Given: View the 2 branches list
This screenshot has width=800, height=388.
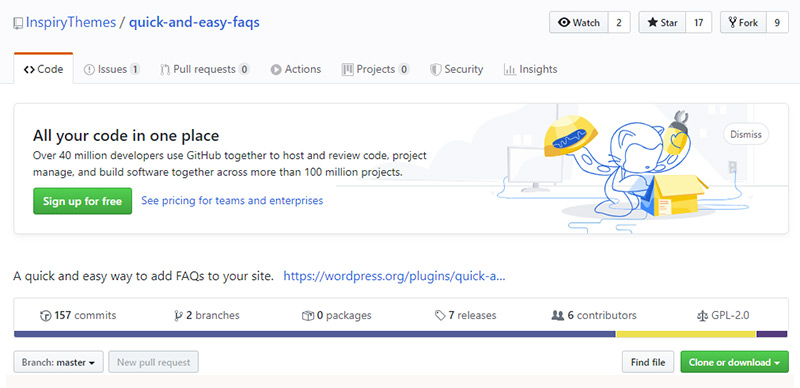Looking at the screenshot, I should [x=207, y=316].
